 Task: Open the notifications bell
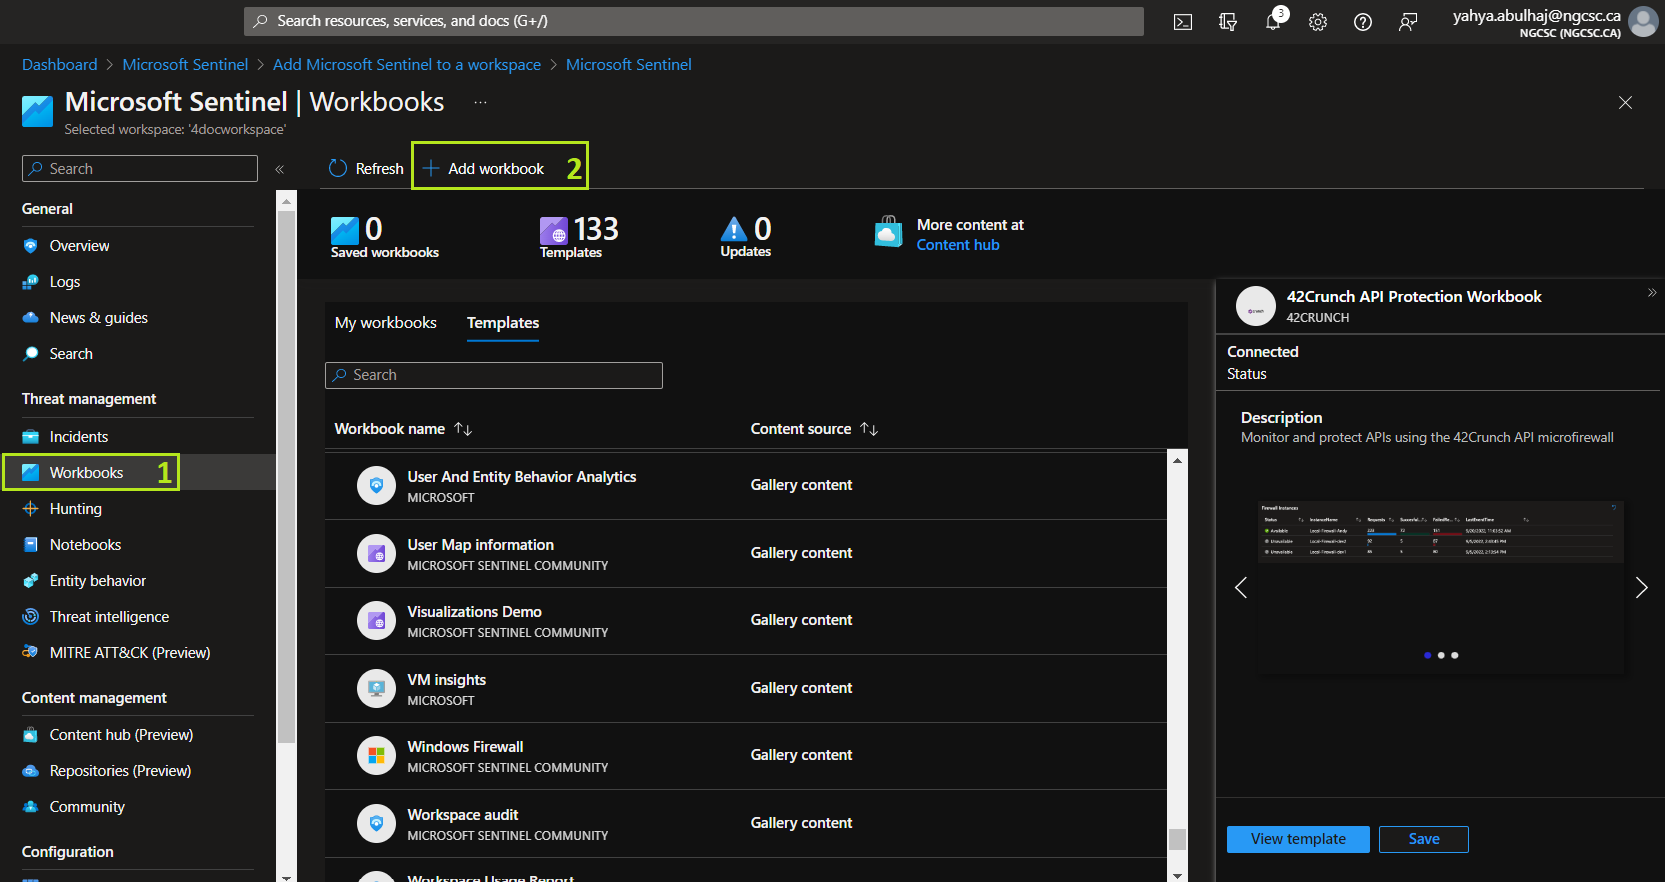pos(1273,22)
